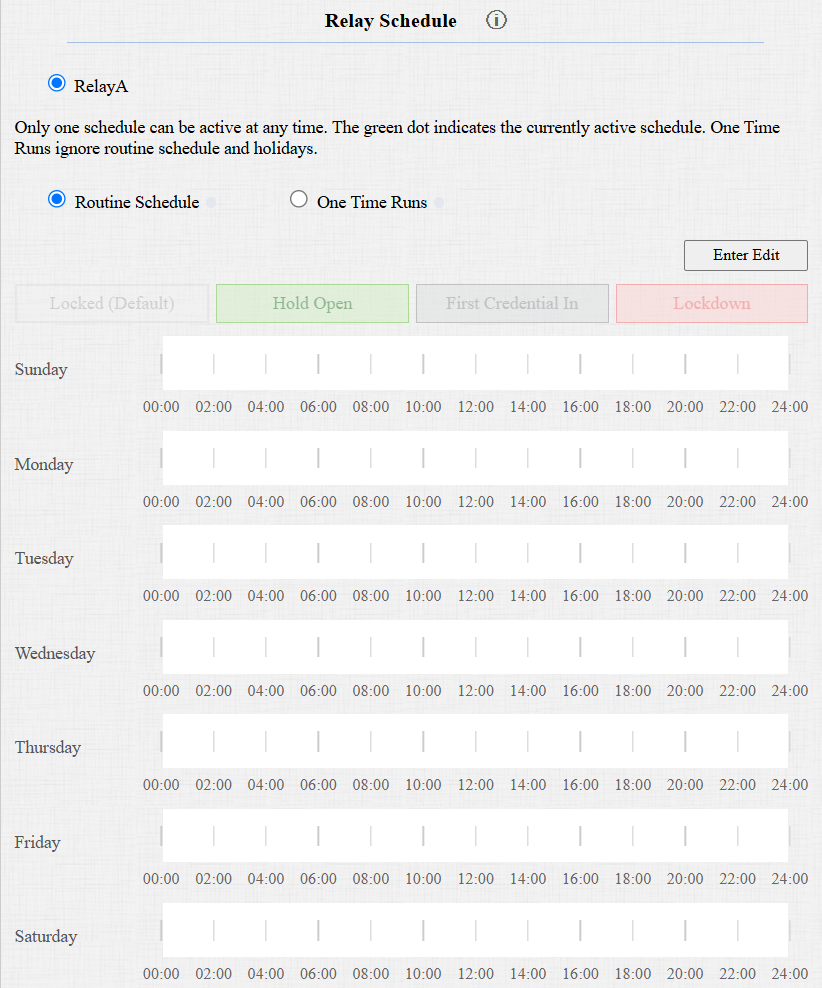
Task: Click the status dot next to Routine Schedule
Action: click(x=211, y=202)
